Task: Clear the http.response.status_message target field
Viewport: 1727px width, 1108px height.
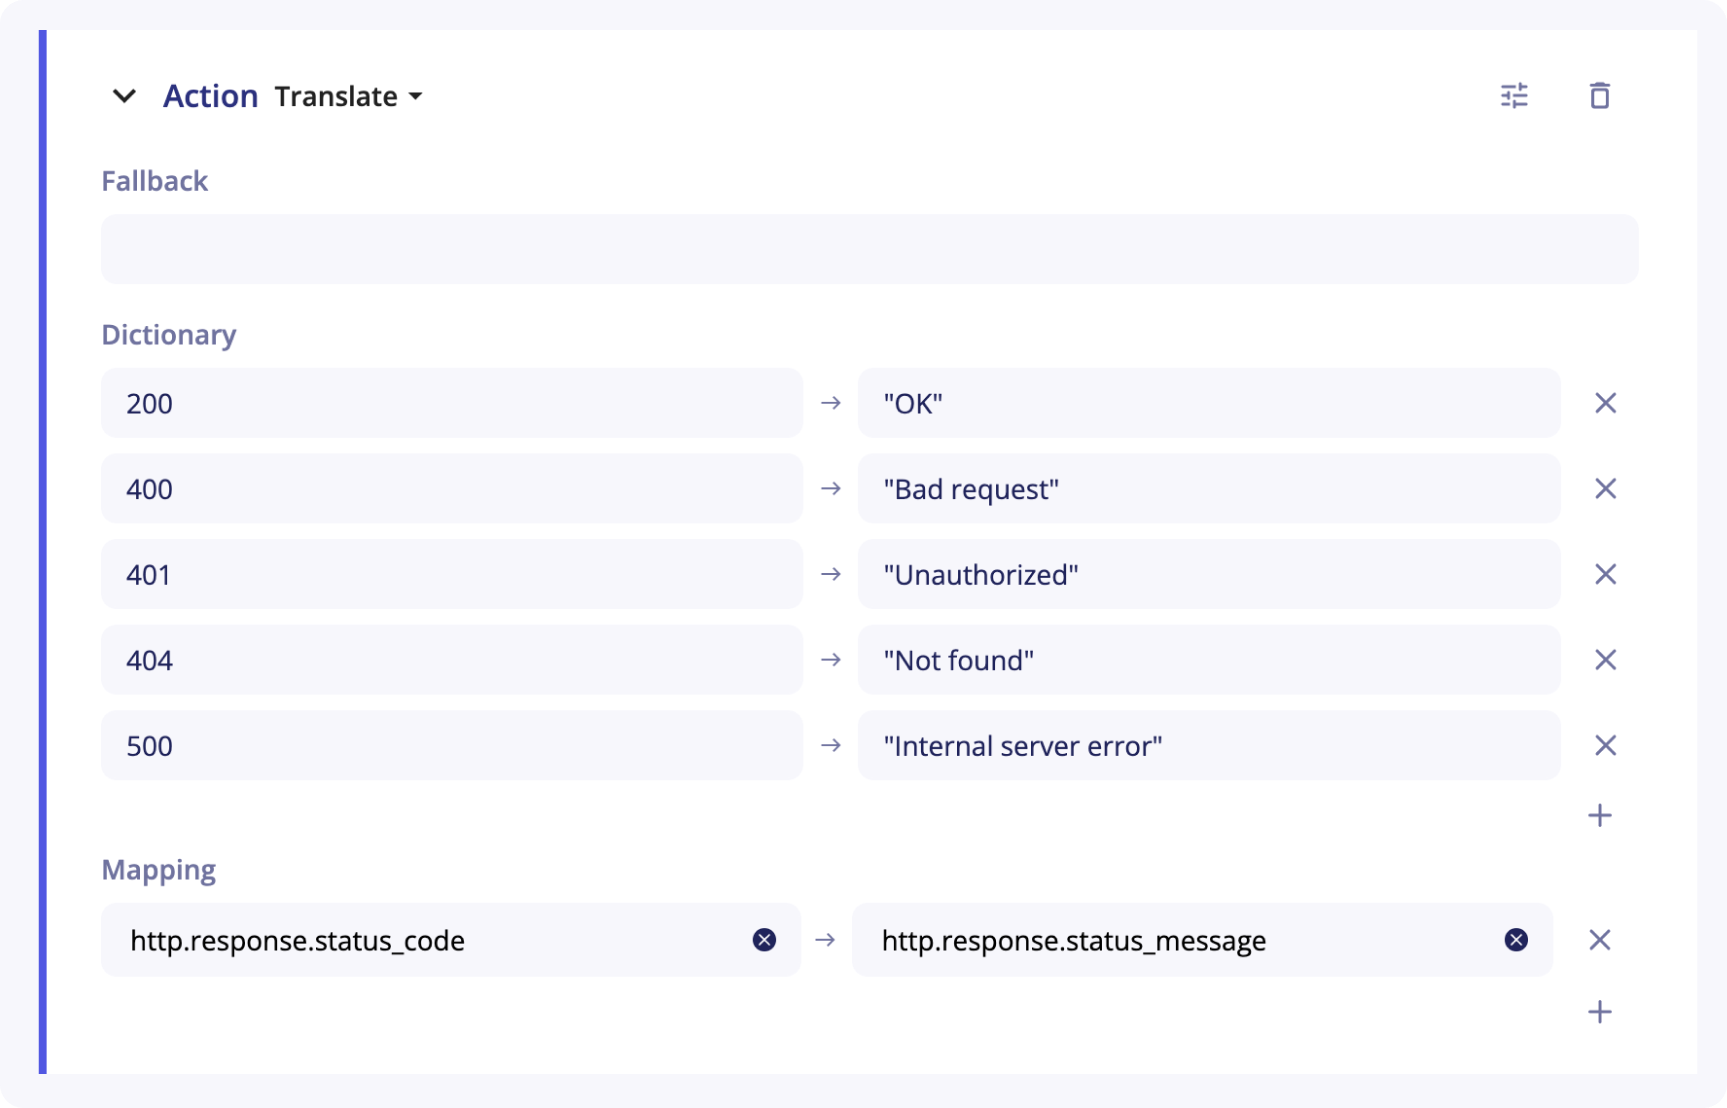Action: pyautogui.click(x=1516, y=940)
